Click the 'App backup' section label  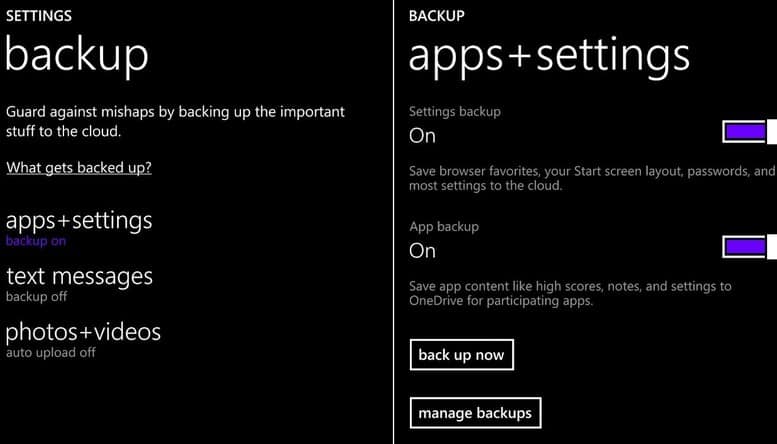click(x=444, y=226)
